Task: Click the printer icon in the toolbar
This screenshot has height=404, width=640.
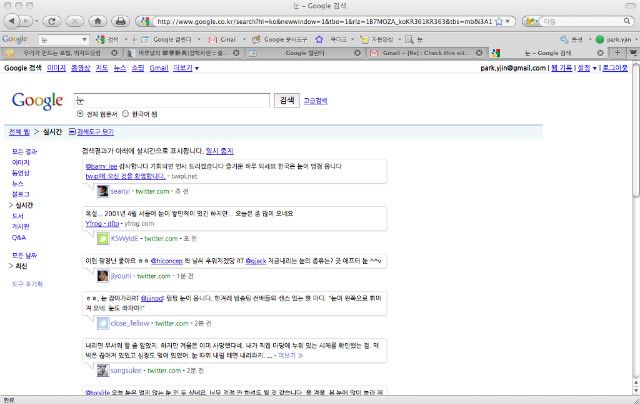Action: [x=120, y=21]
